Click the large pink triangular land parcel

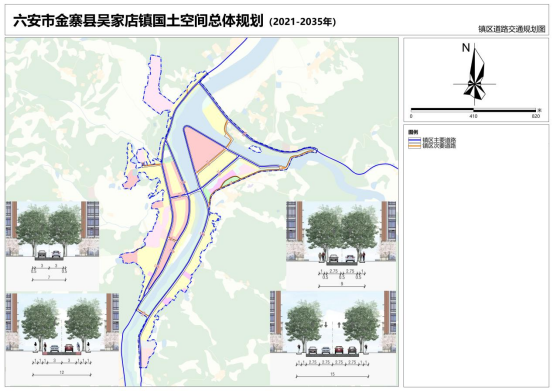pos(202,146)
